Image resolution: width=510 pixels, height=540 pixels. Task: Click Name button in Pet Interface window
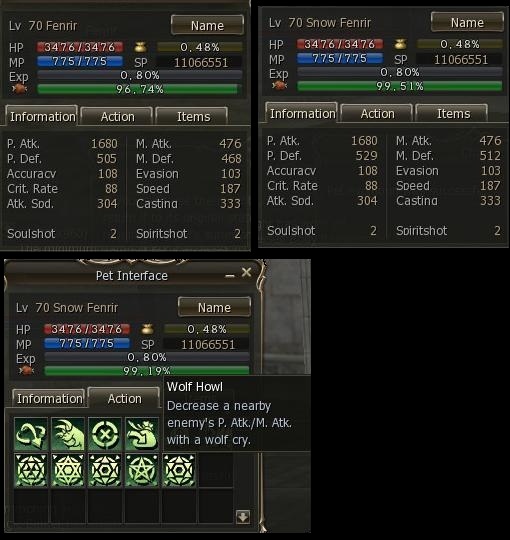(214, 307)
